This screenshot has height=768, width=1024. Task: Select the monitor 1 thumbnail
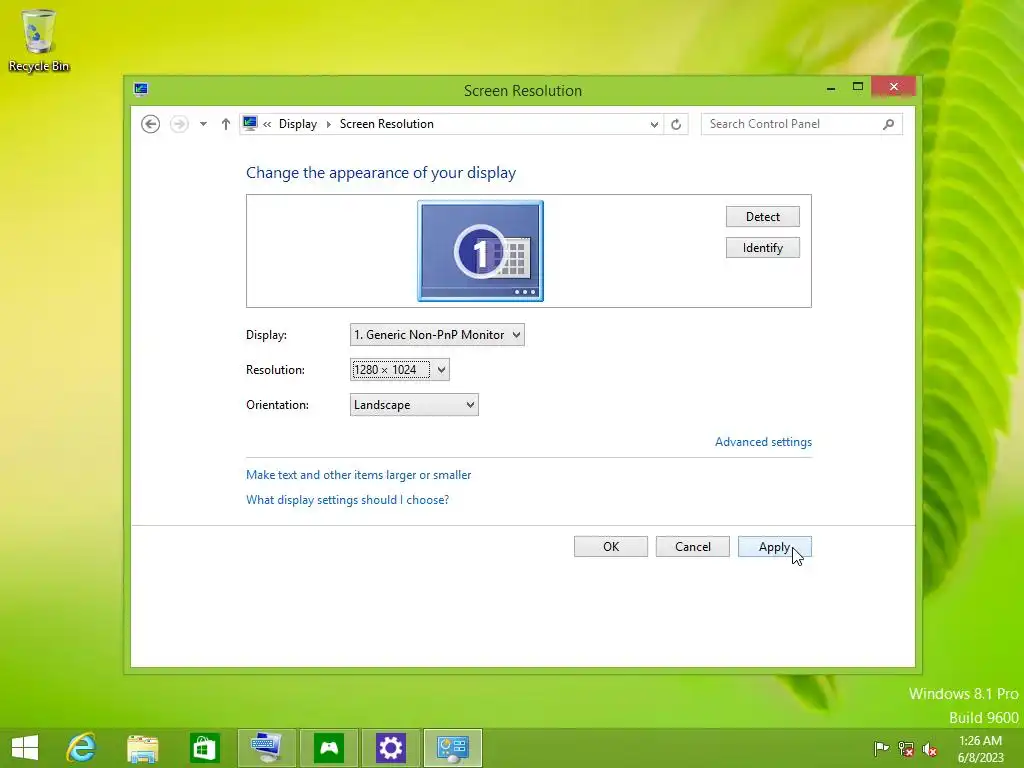(x=481, y=251)
